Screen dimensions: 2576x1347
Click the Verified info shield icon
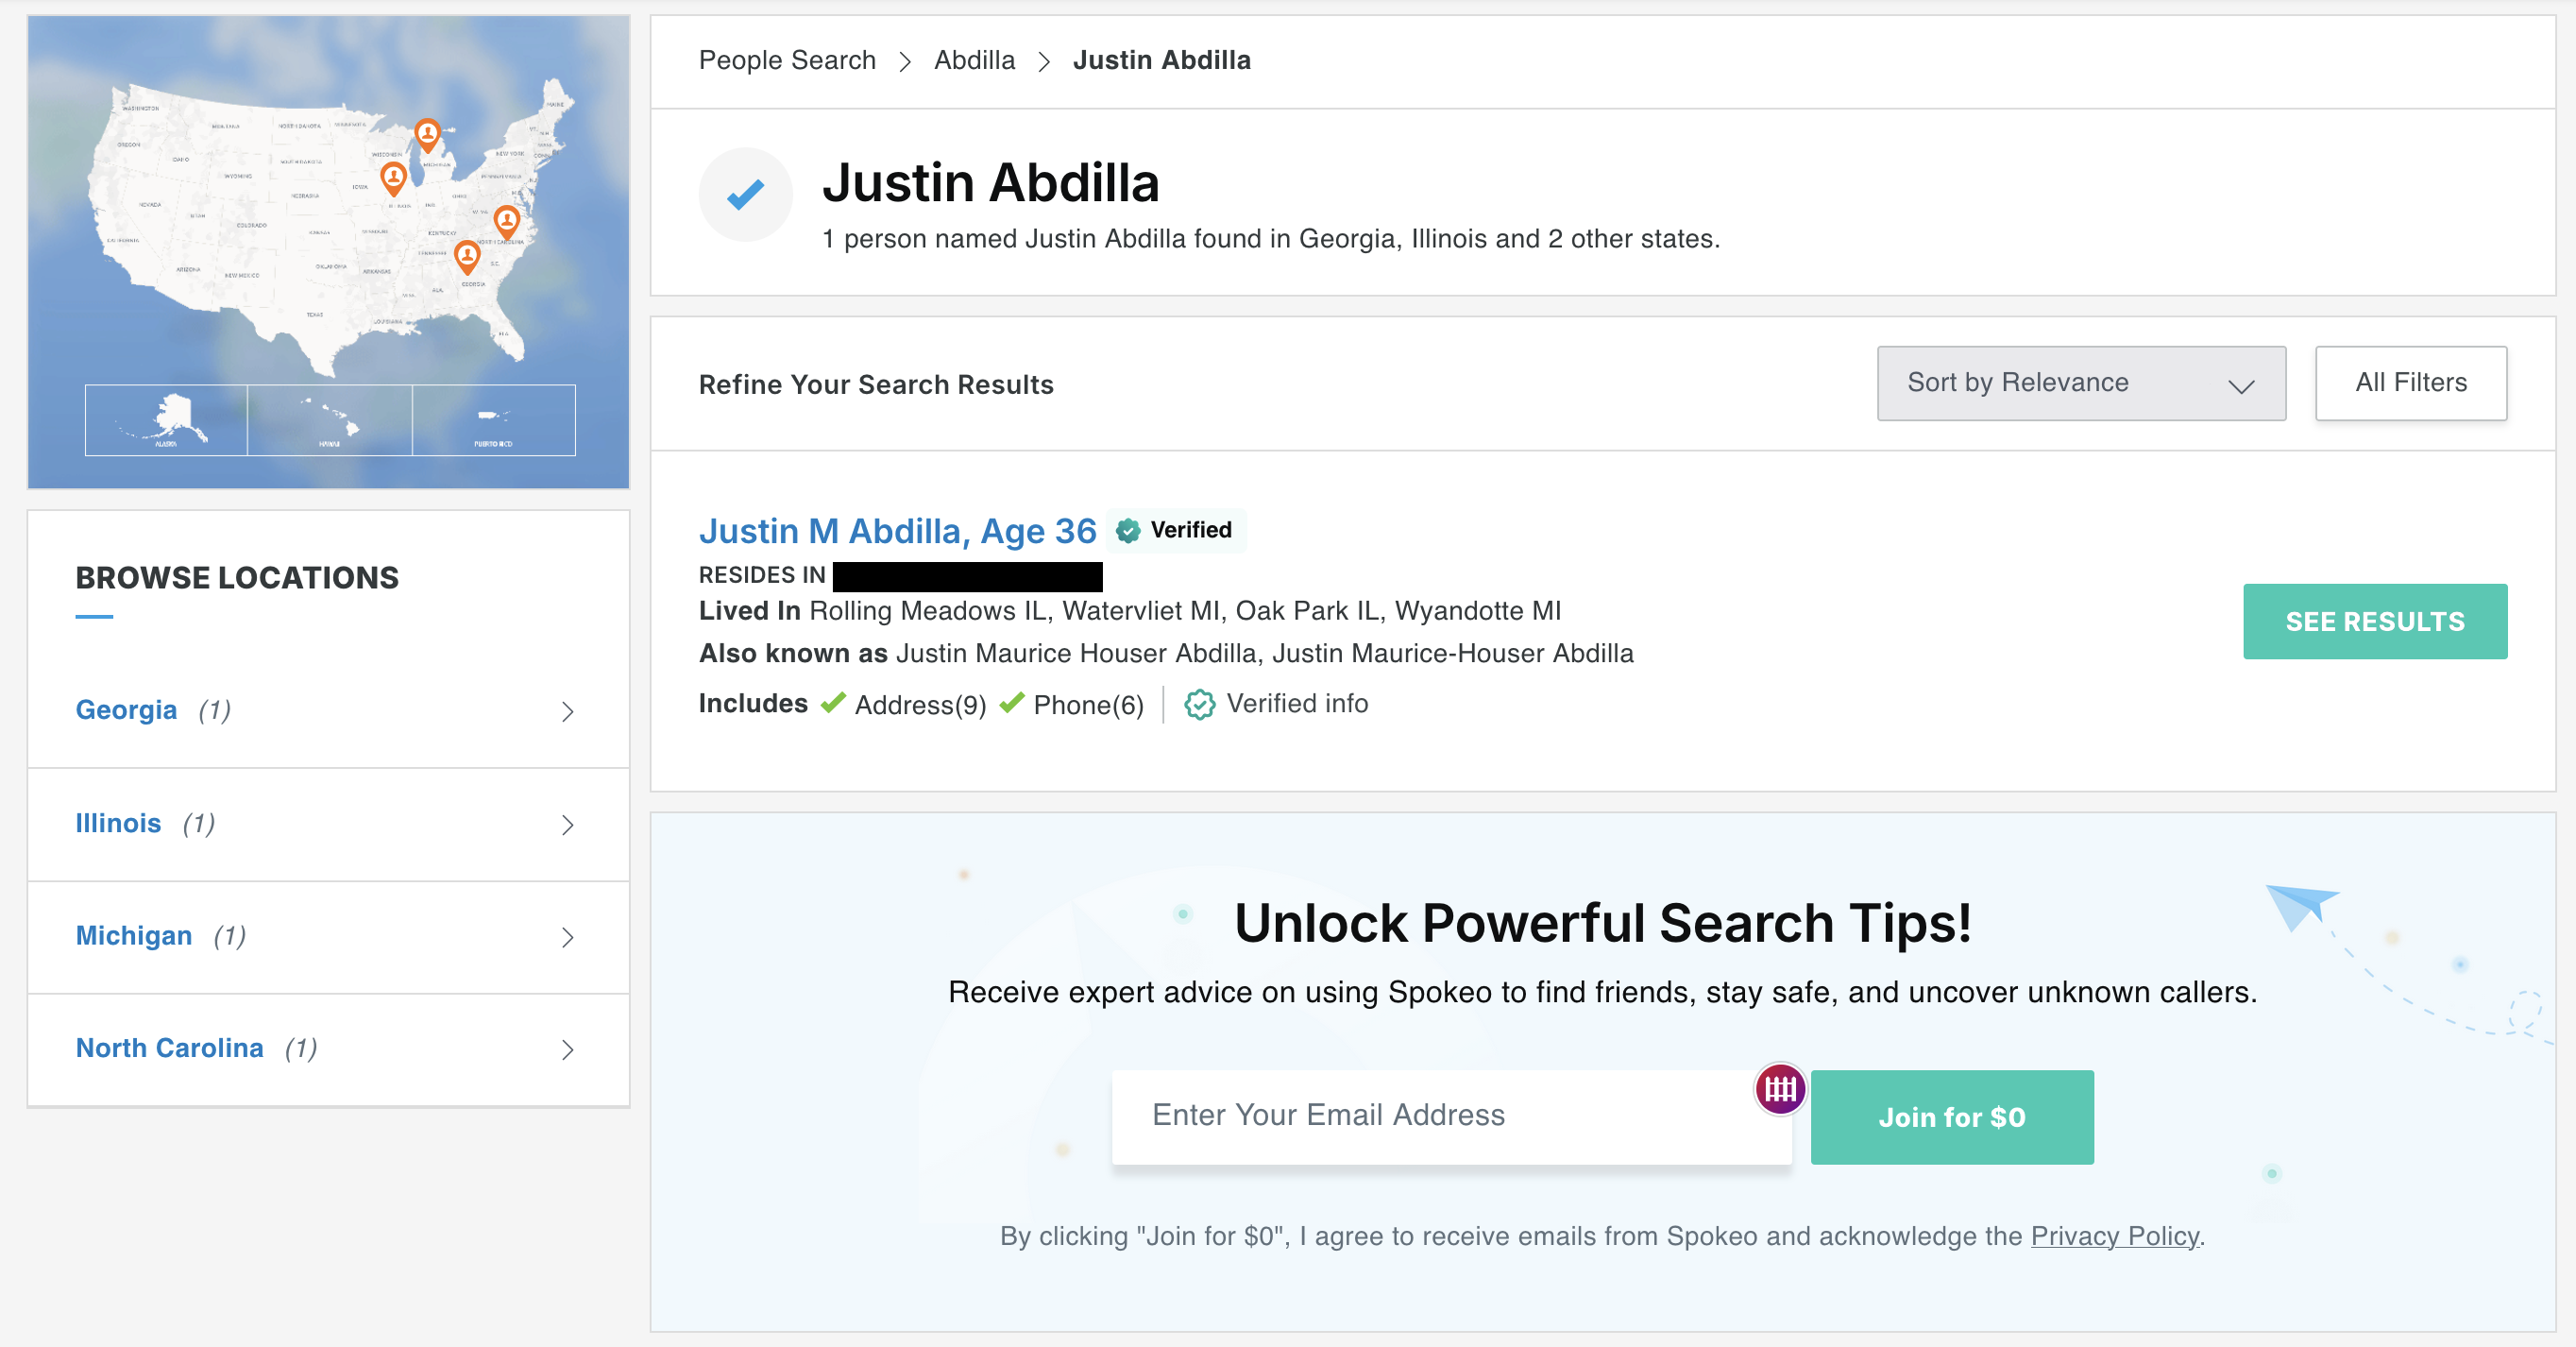1199,704
